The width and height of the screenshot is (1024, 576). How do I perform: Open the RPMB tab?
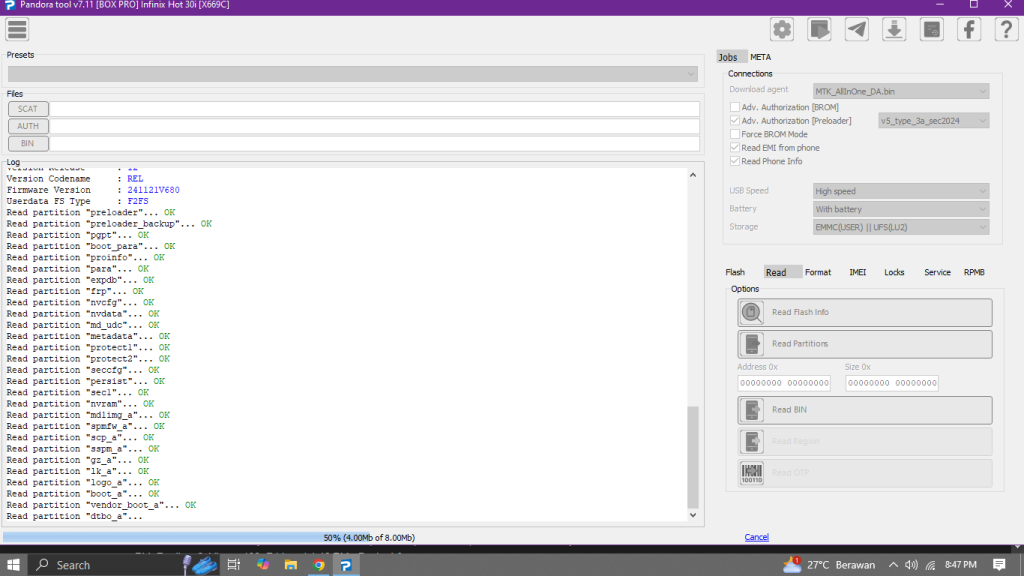pos(974,272)
